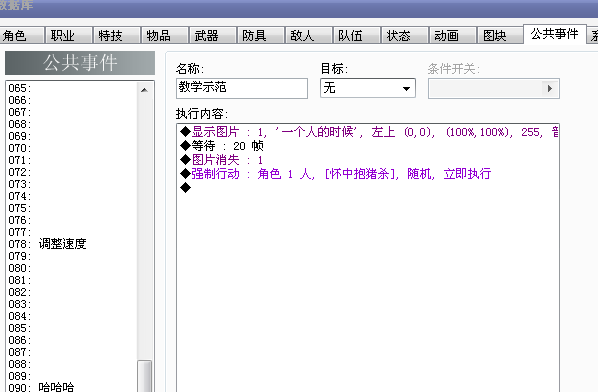The image size is (598, 392).
Task: Select the 特技 tab
Action: pyautogui.click(x=117, y=35)
